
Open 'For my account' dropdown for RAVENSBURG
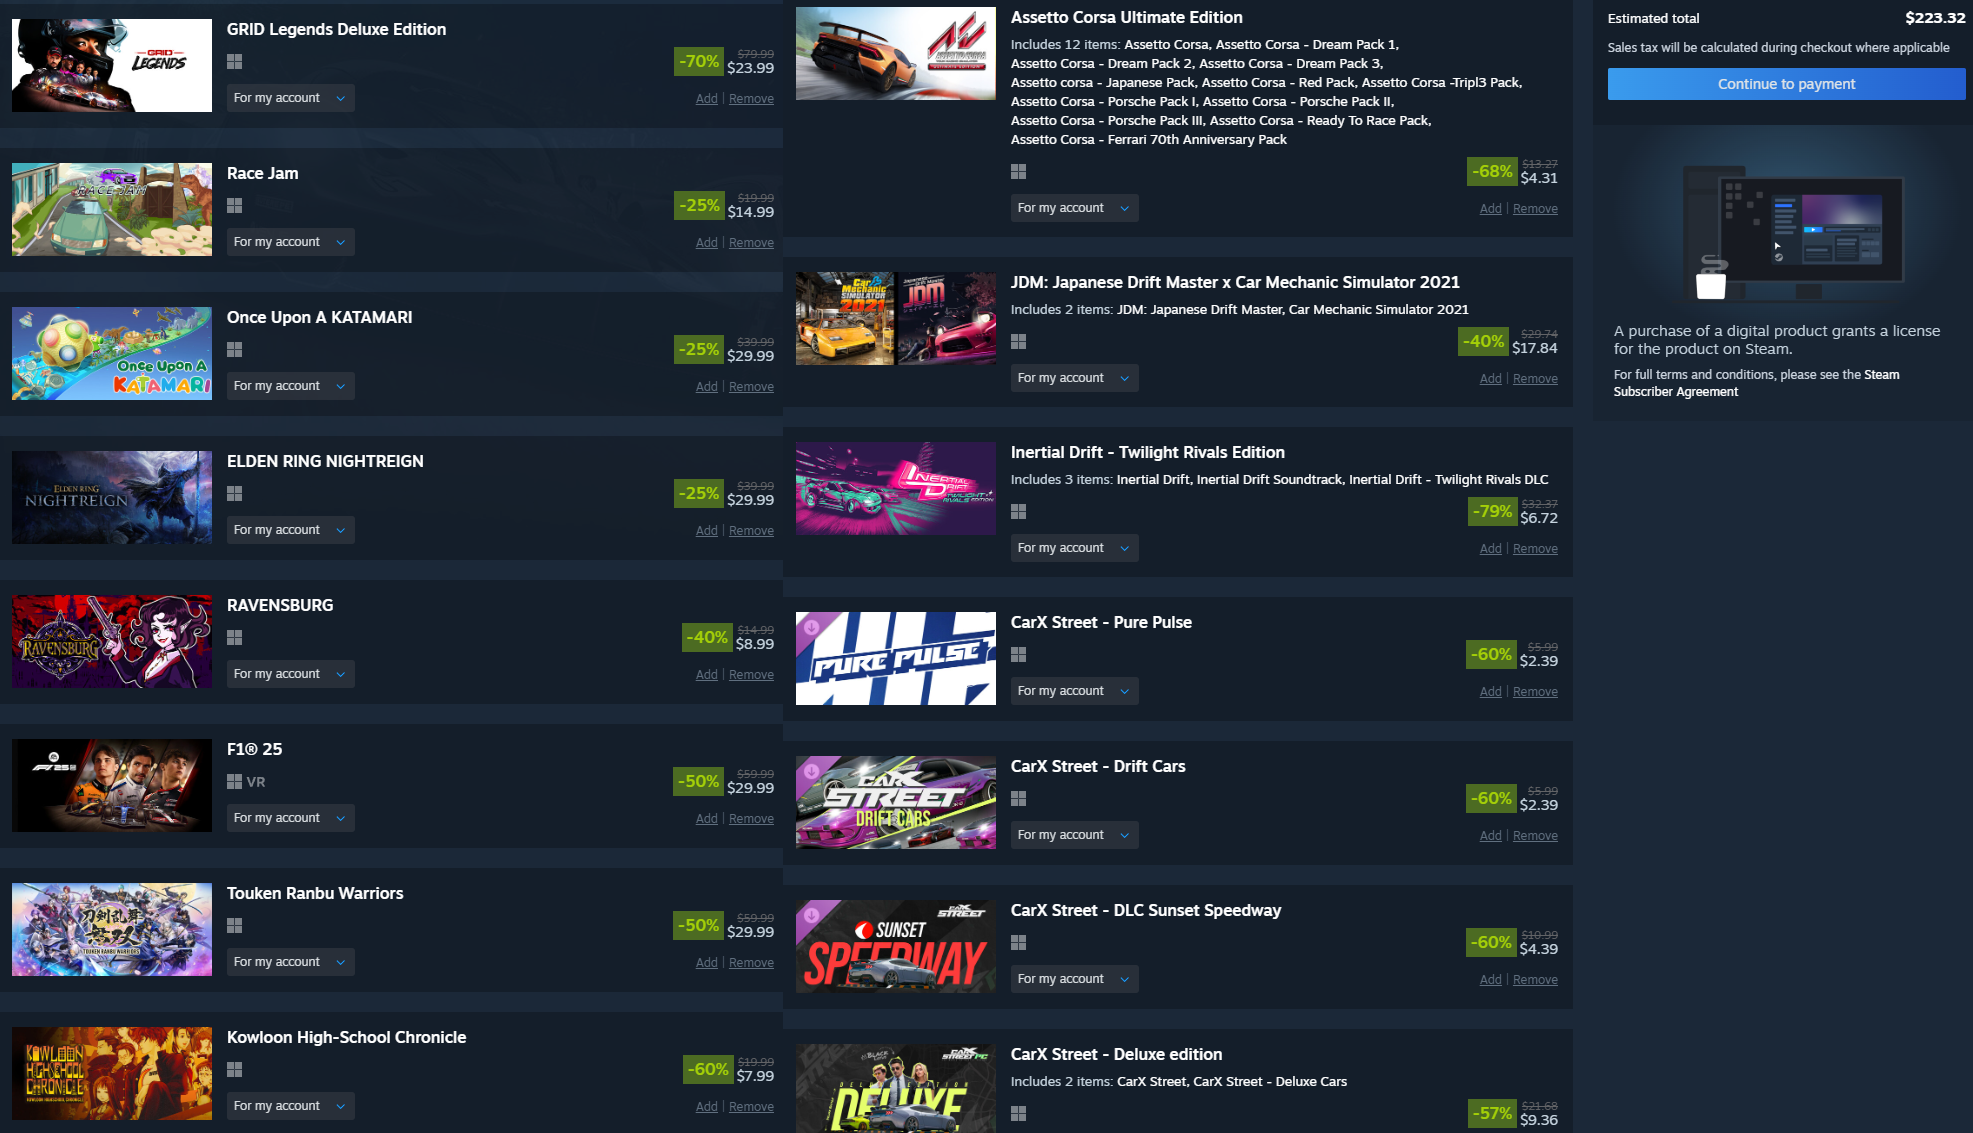[x=290, y=674]
